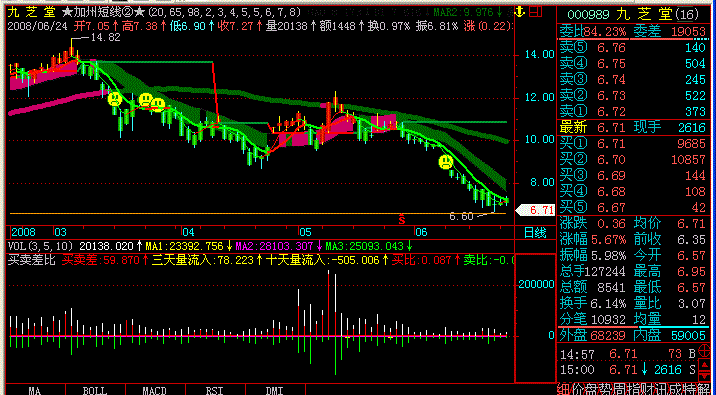Image resolution: width=716 pixels, height=395 pixels.
Task: Open the 指 tab at bottom right
Action: pyautogui.click(x=634, y=389)
